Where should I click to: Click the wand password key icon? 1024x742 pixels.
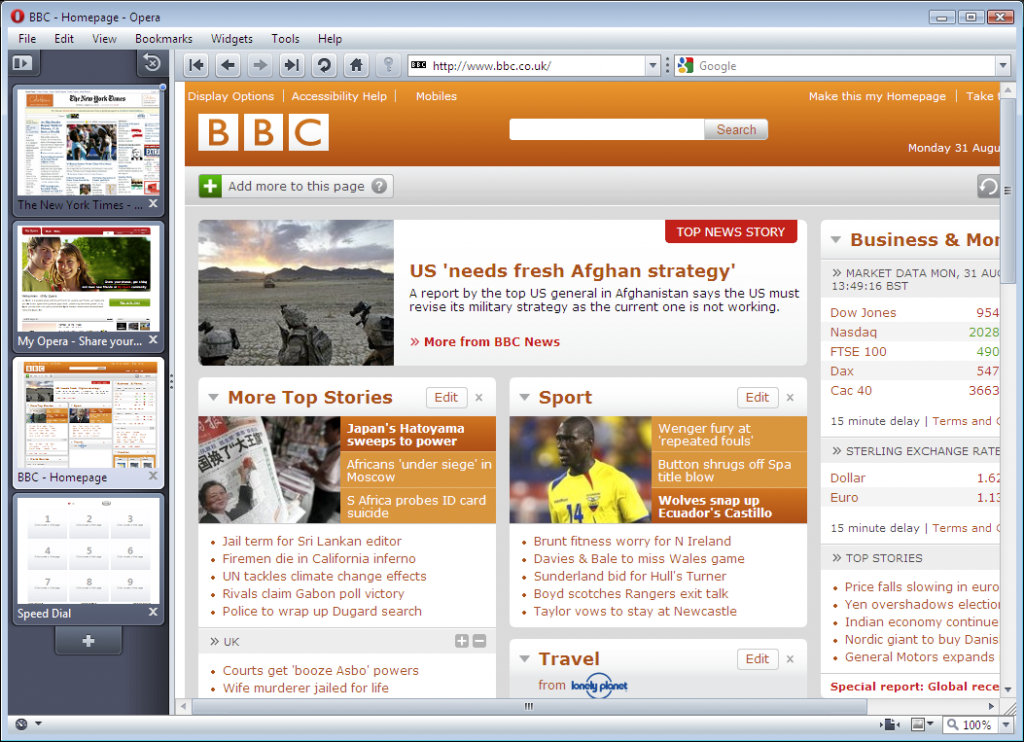tap(388, 65)
